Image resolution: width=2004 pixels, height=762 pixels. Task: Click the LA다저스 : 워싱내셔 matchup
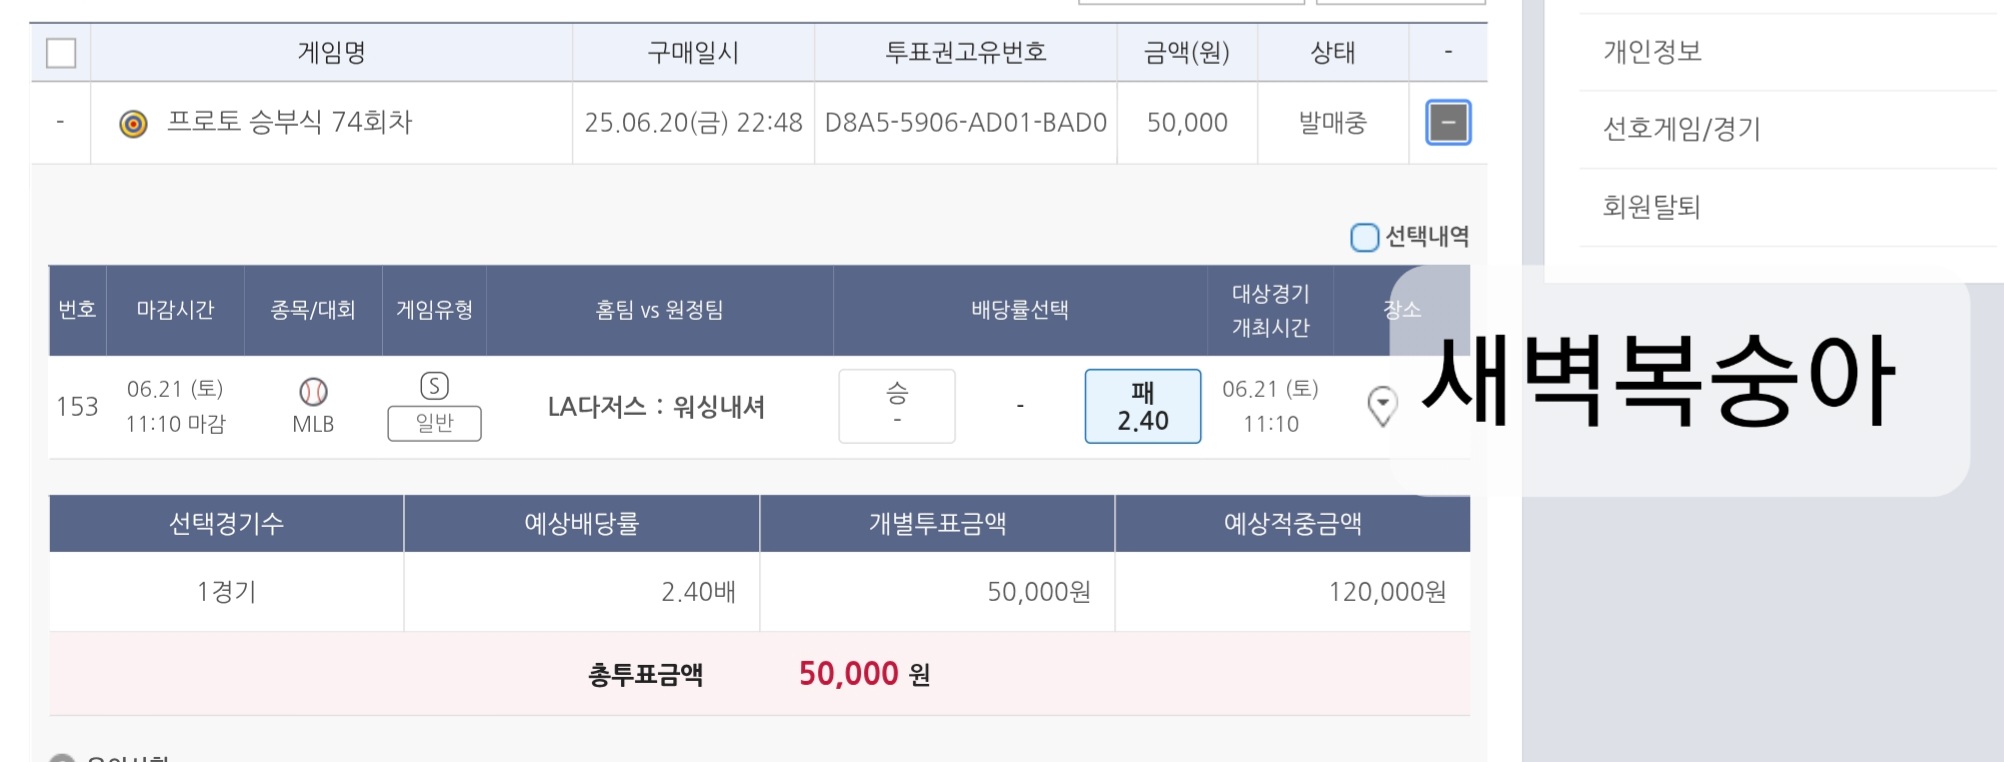click(x=656, y=407)
